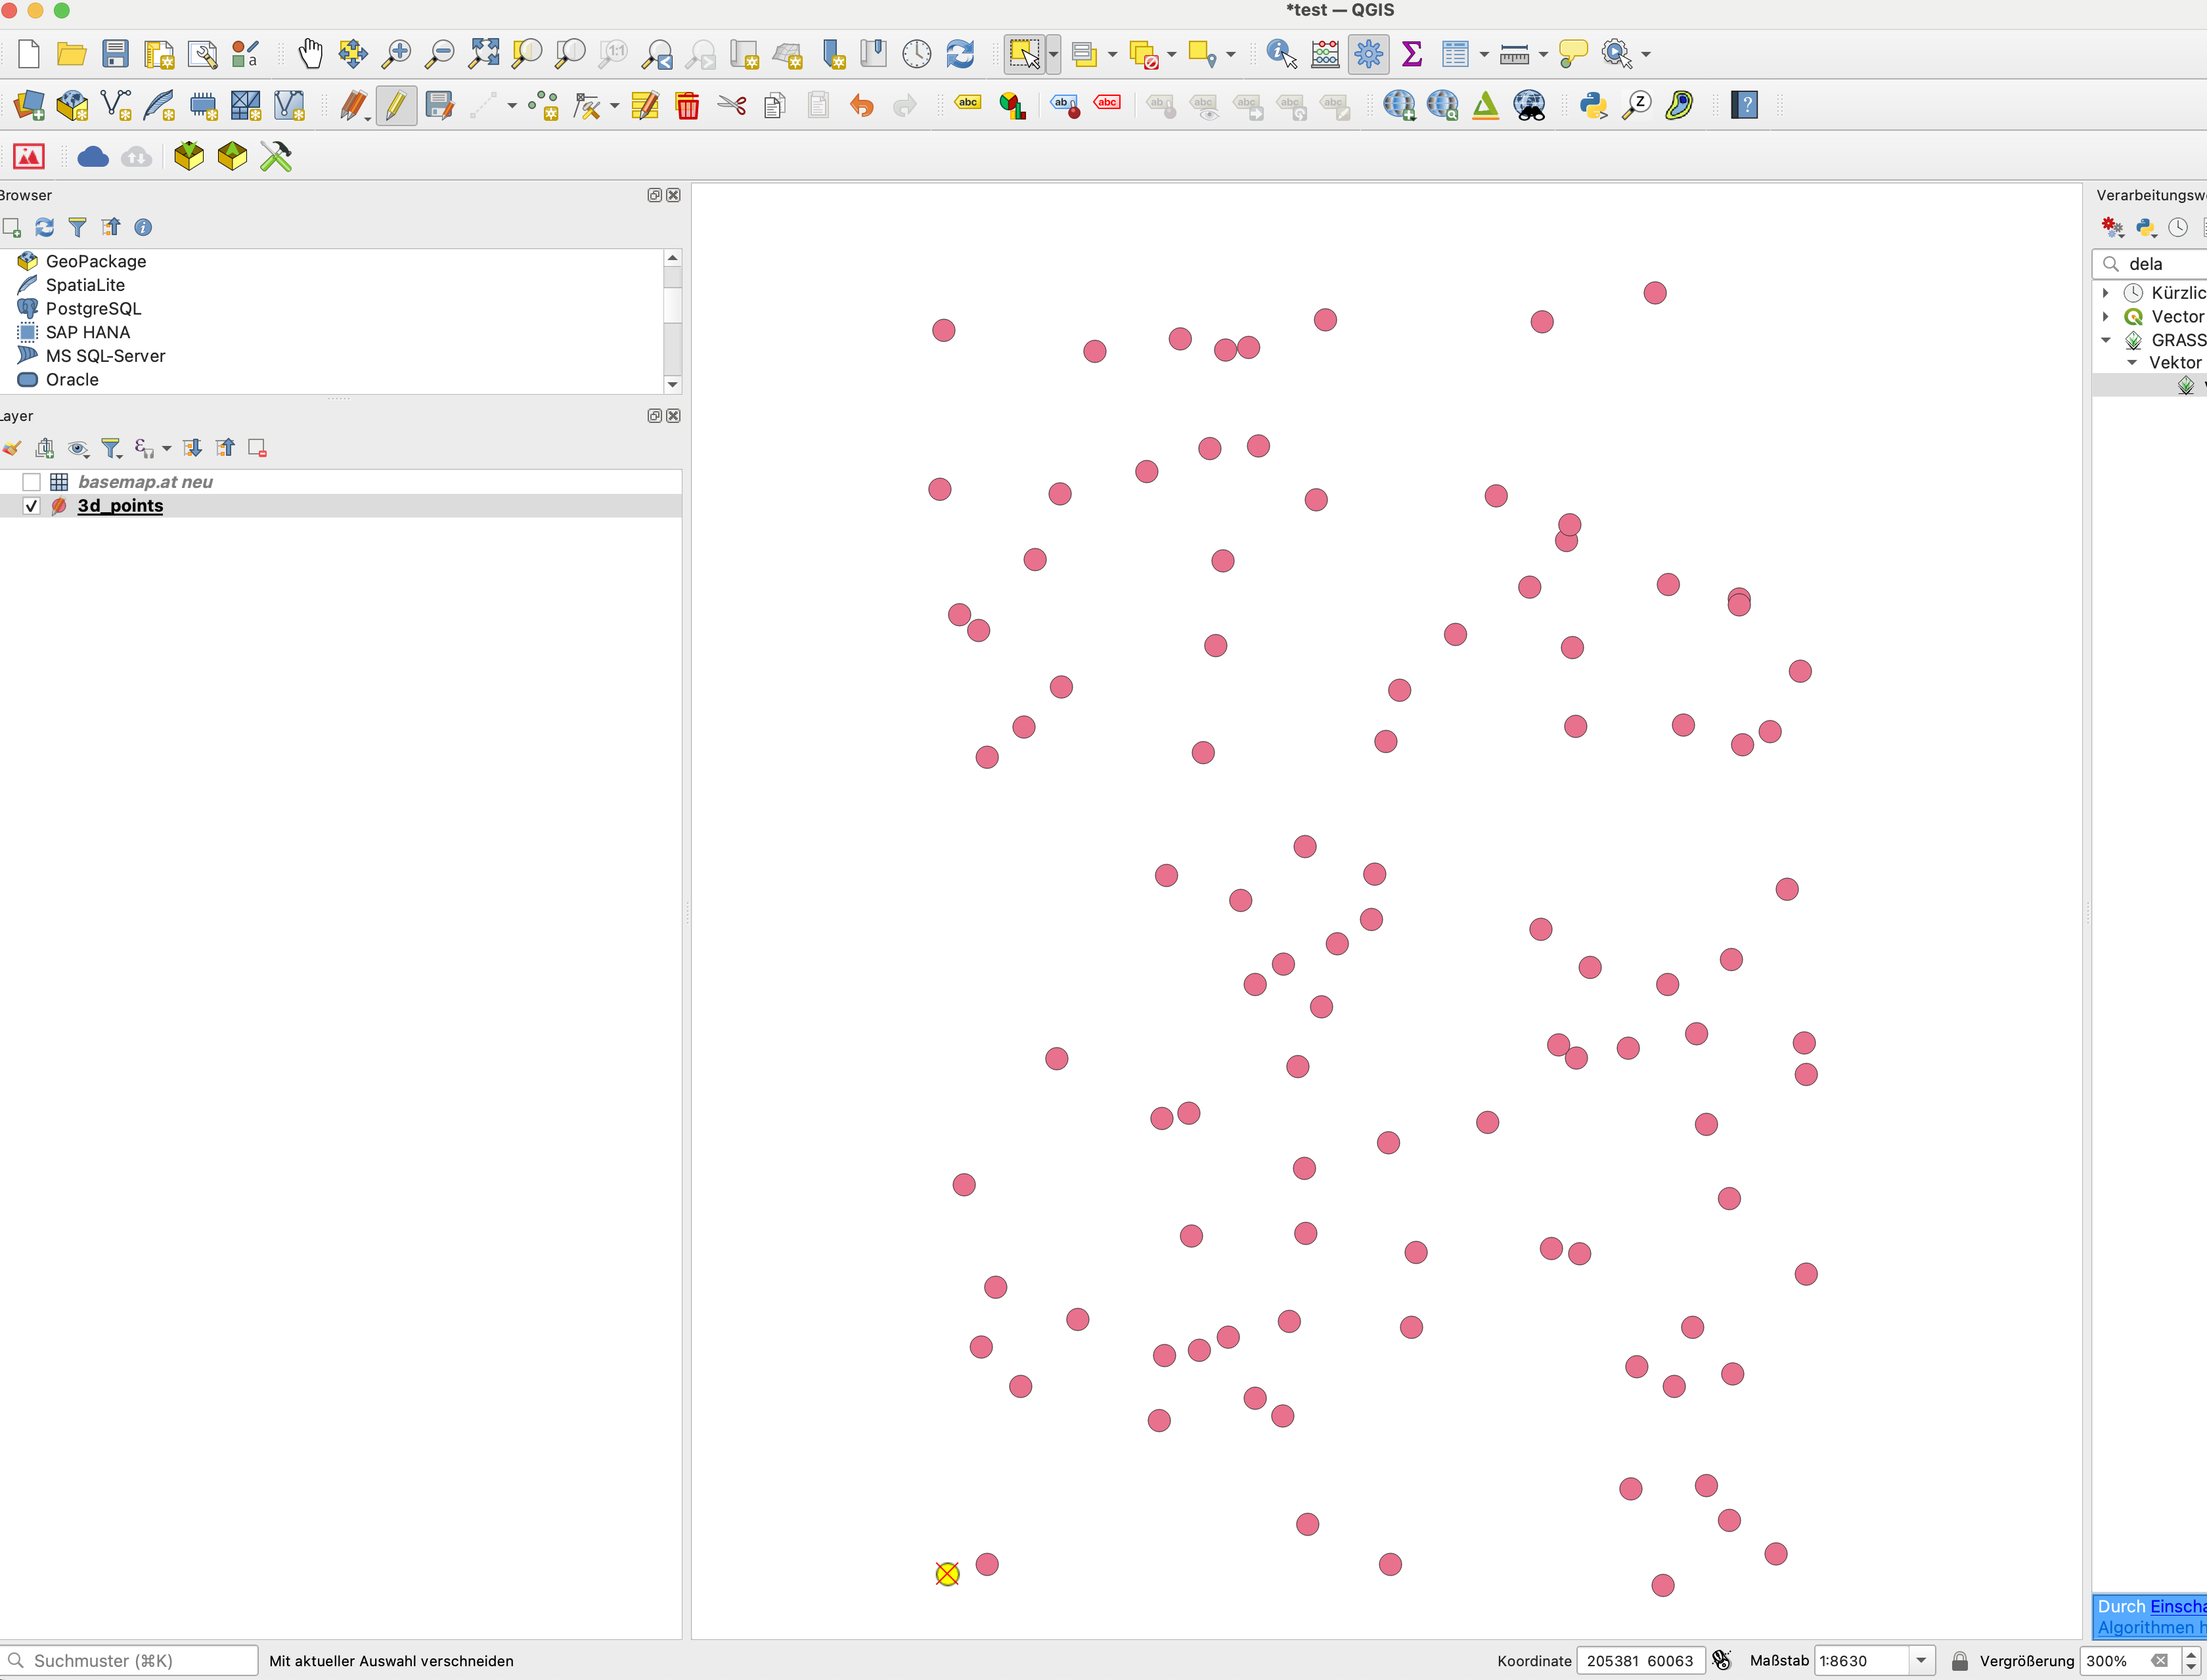
Task: Toggle editing with the pencil icon
Action: pos(396,105)
